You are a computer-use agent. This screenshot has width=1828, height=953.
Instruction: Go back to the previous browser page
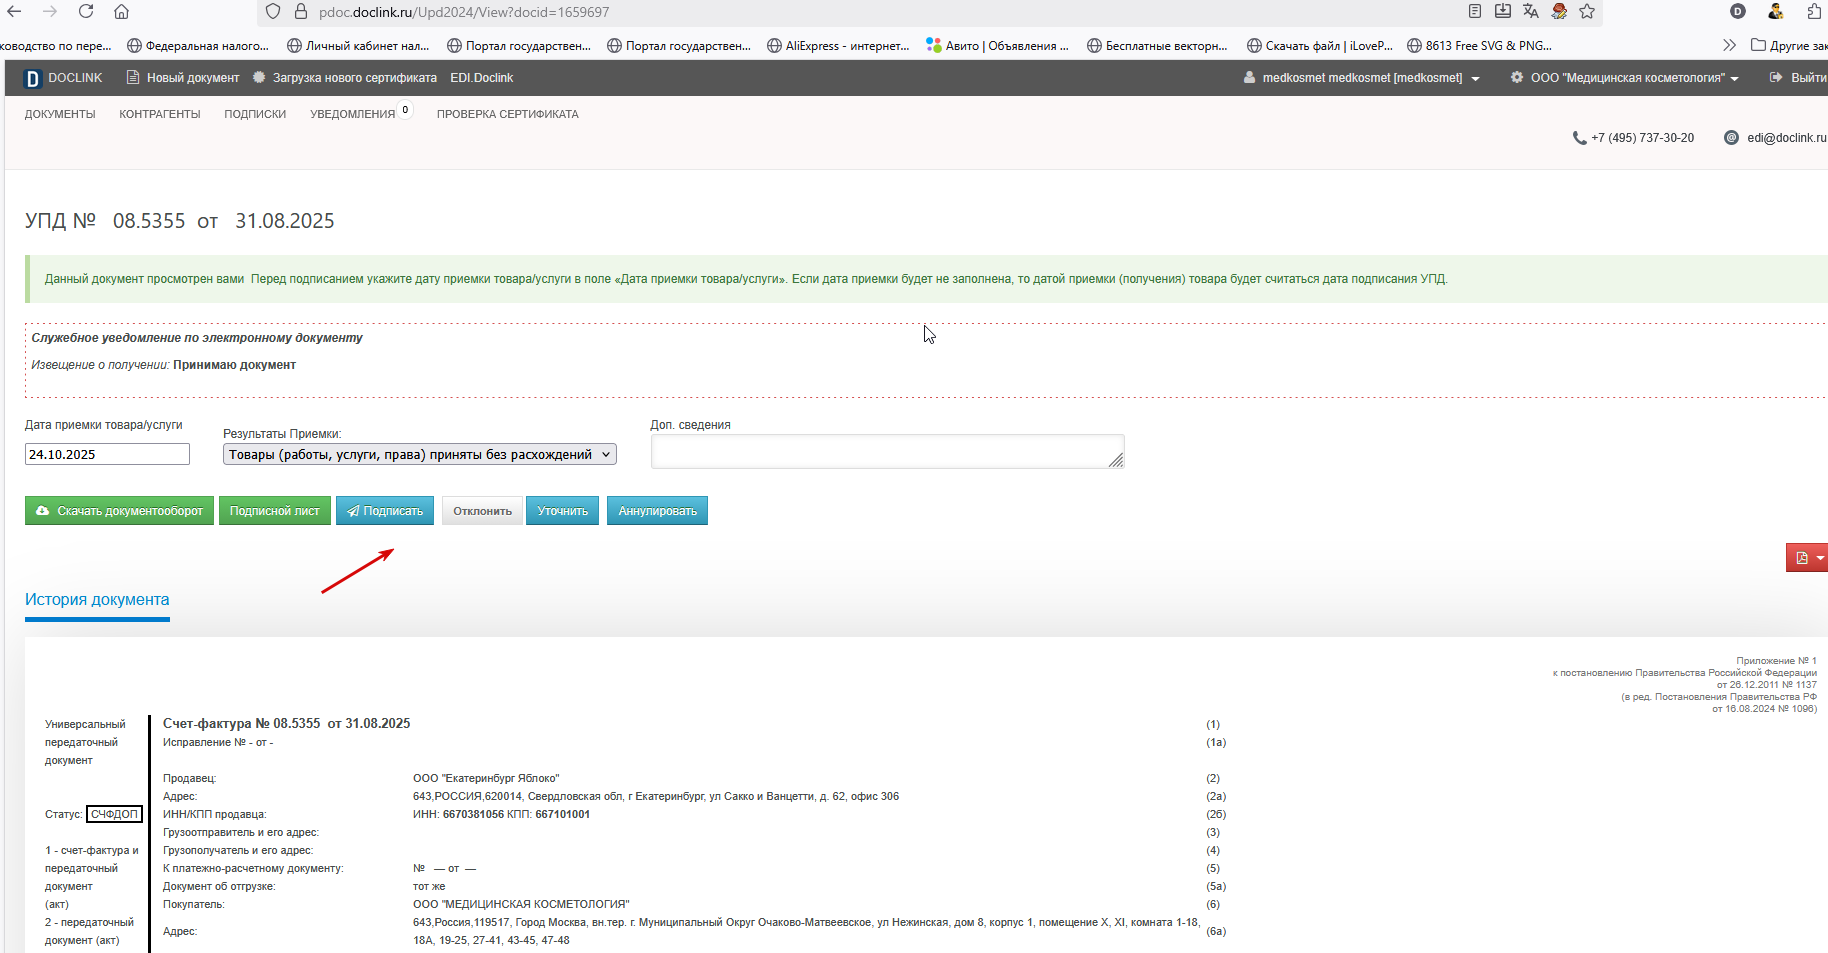pos(15,12)
